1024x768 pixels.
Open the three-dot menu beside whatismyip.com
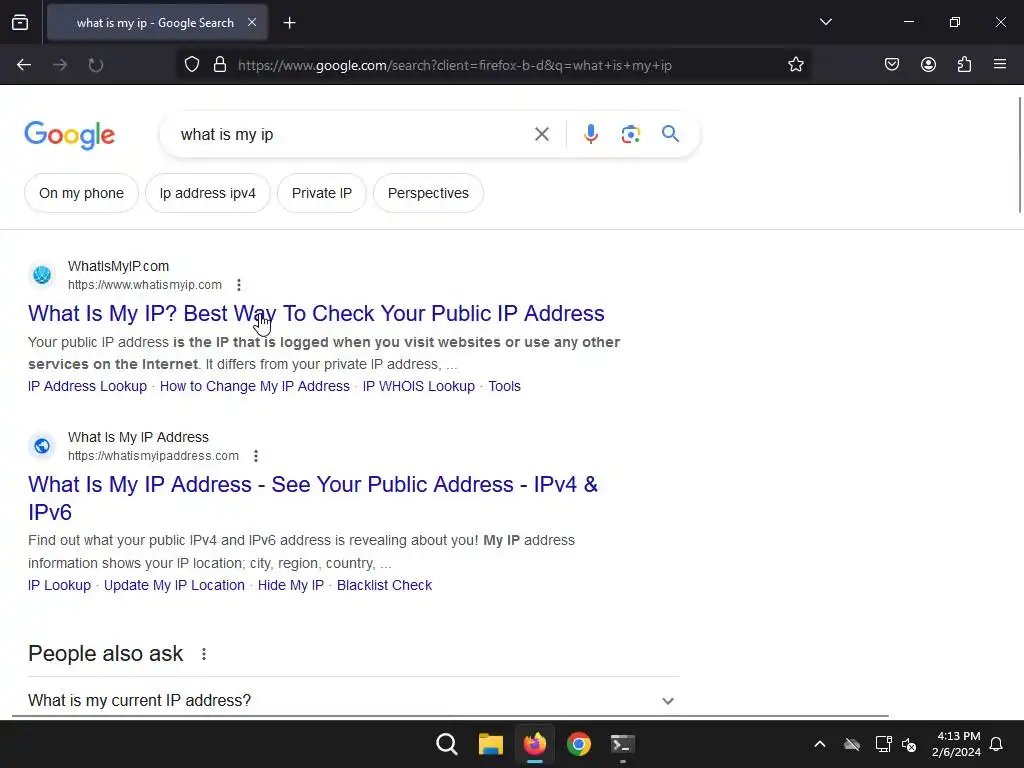[239, 285]
